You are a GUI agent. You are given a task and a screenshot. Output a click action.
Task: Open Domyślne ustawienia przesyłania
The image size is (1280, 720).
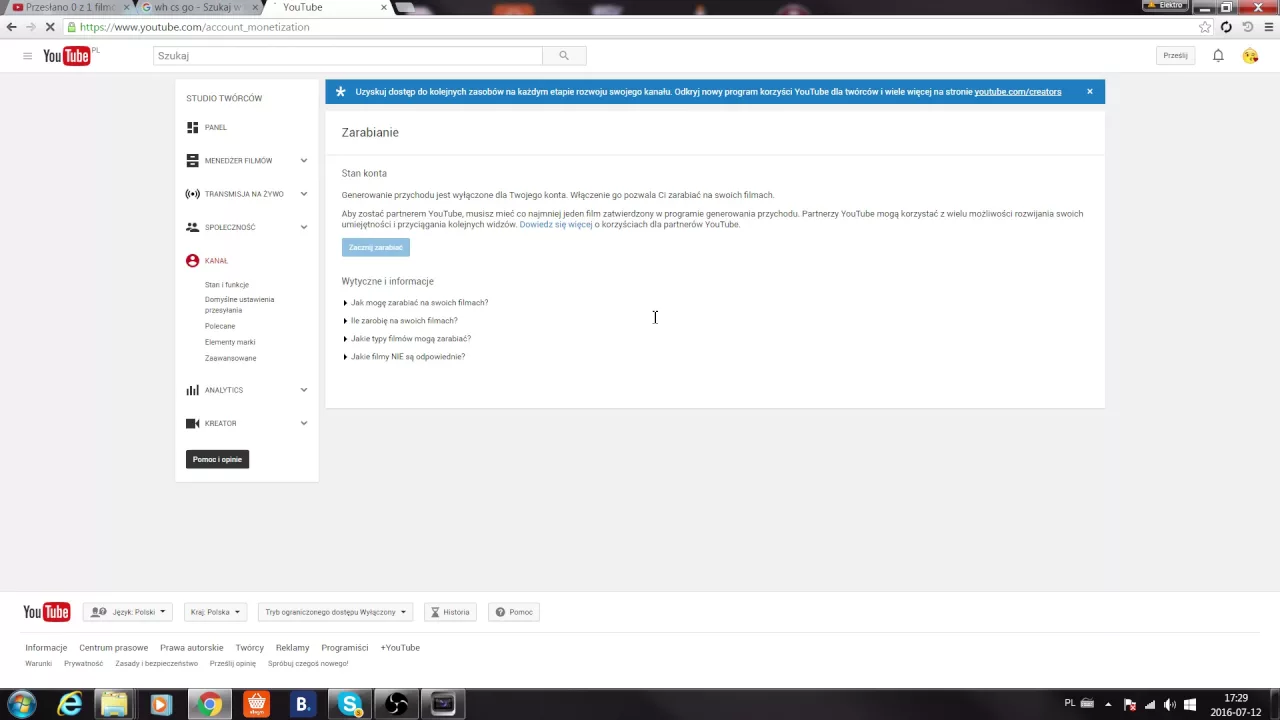point(239,305)
